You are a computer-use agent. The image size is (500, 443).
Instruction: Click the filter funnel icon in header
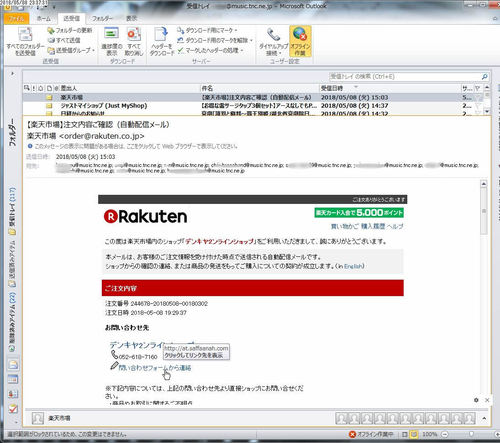tap(478, 88)
